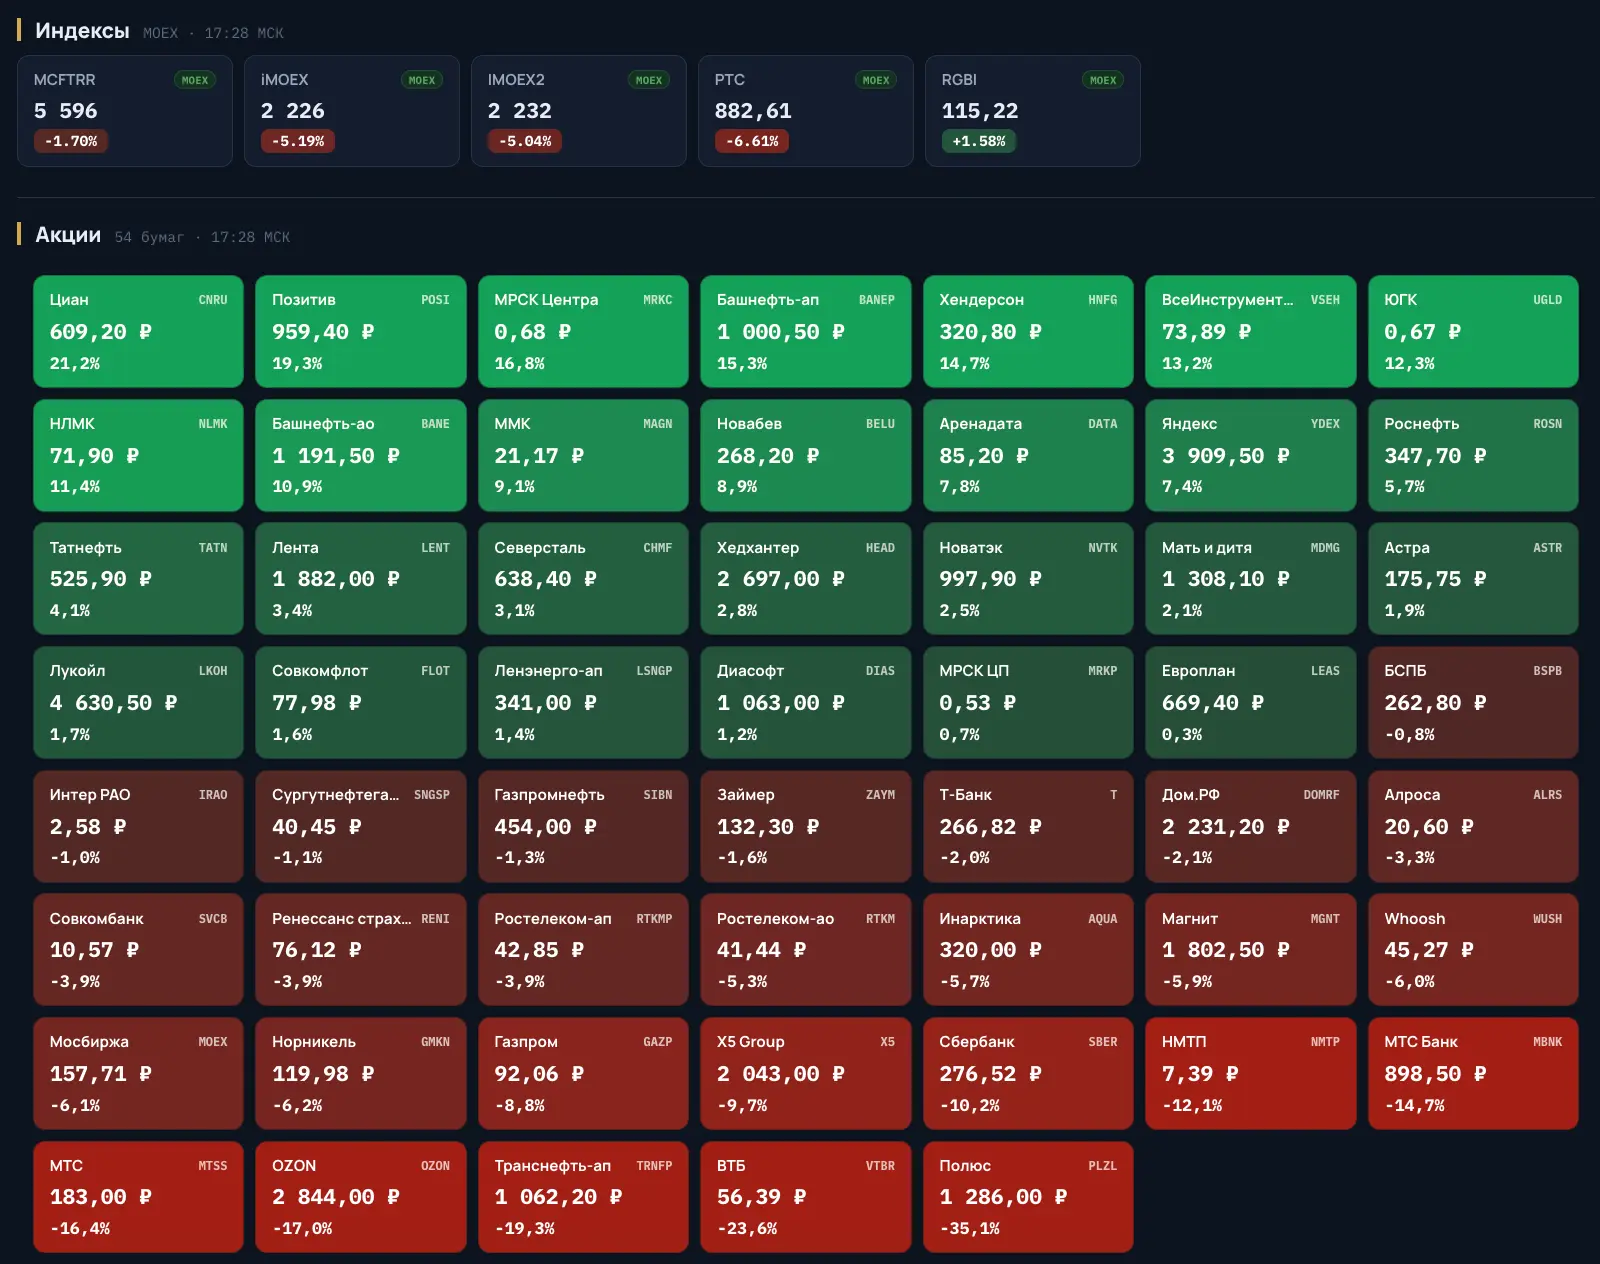Open the Совкомфлот (FLOT) tile
Viewport: 1600px width, 1264px height.
pyautogui.click(x=361, y=702)
